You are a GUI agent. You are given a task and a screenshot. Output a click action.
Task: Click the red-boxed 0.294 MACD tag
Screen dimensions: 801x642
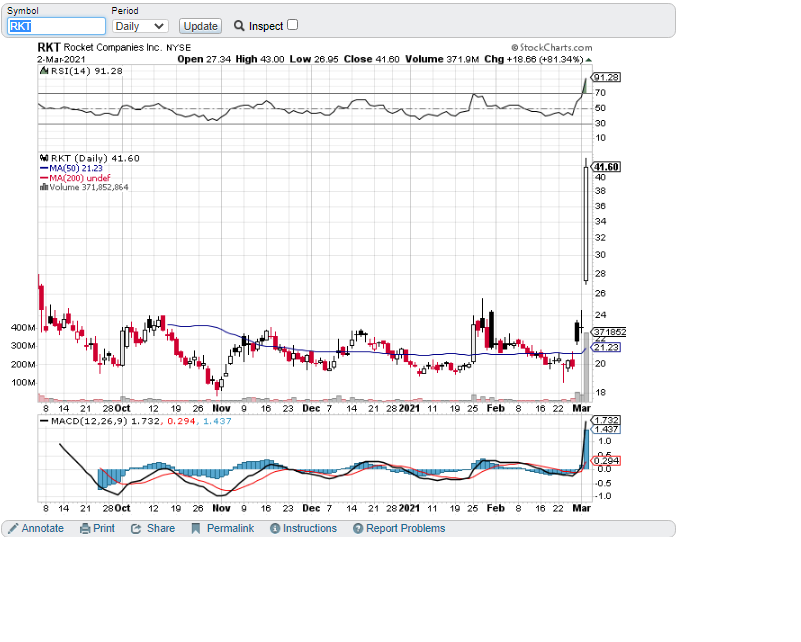[606, 461]
